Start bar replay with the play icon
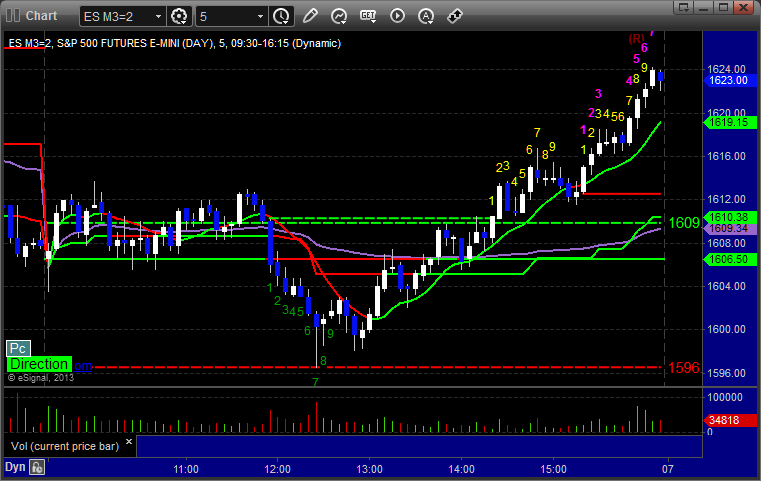Viewport: 761px width, 481px height. [x=397, y=16]
